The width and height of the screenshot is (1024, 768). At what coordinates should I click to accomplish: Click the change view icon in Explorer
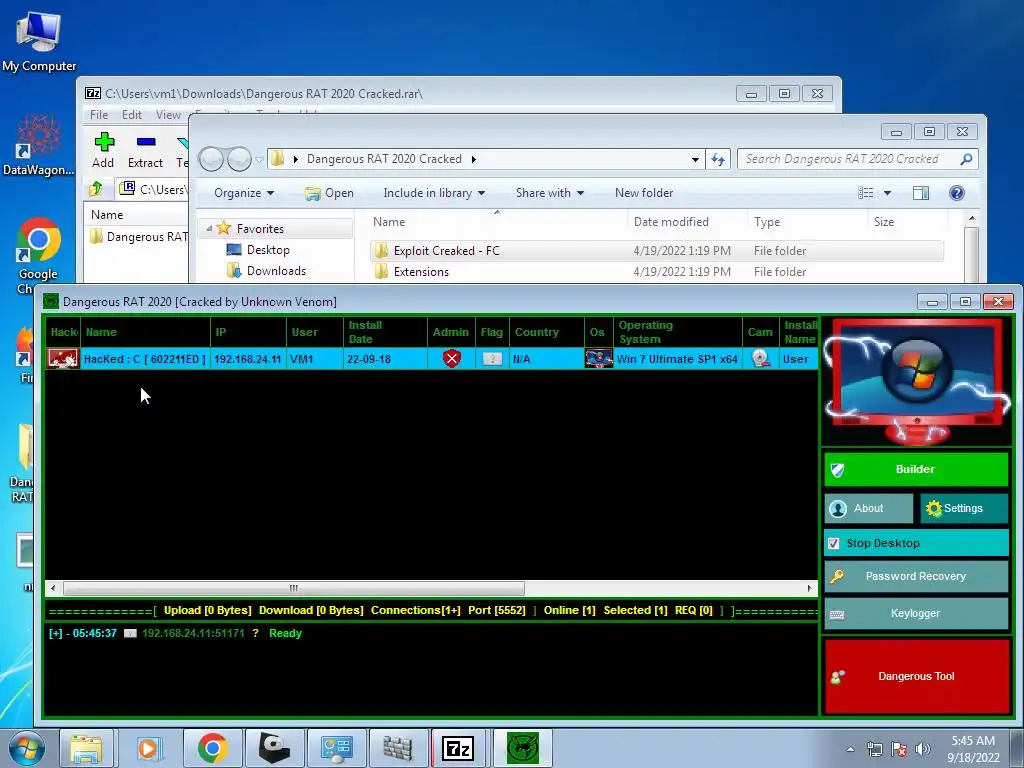tap(866, 193)
